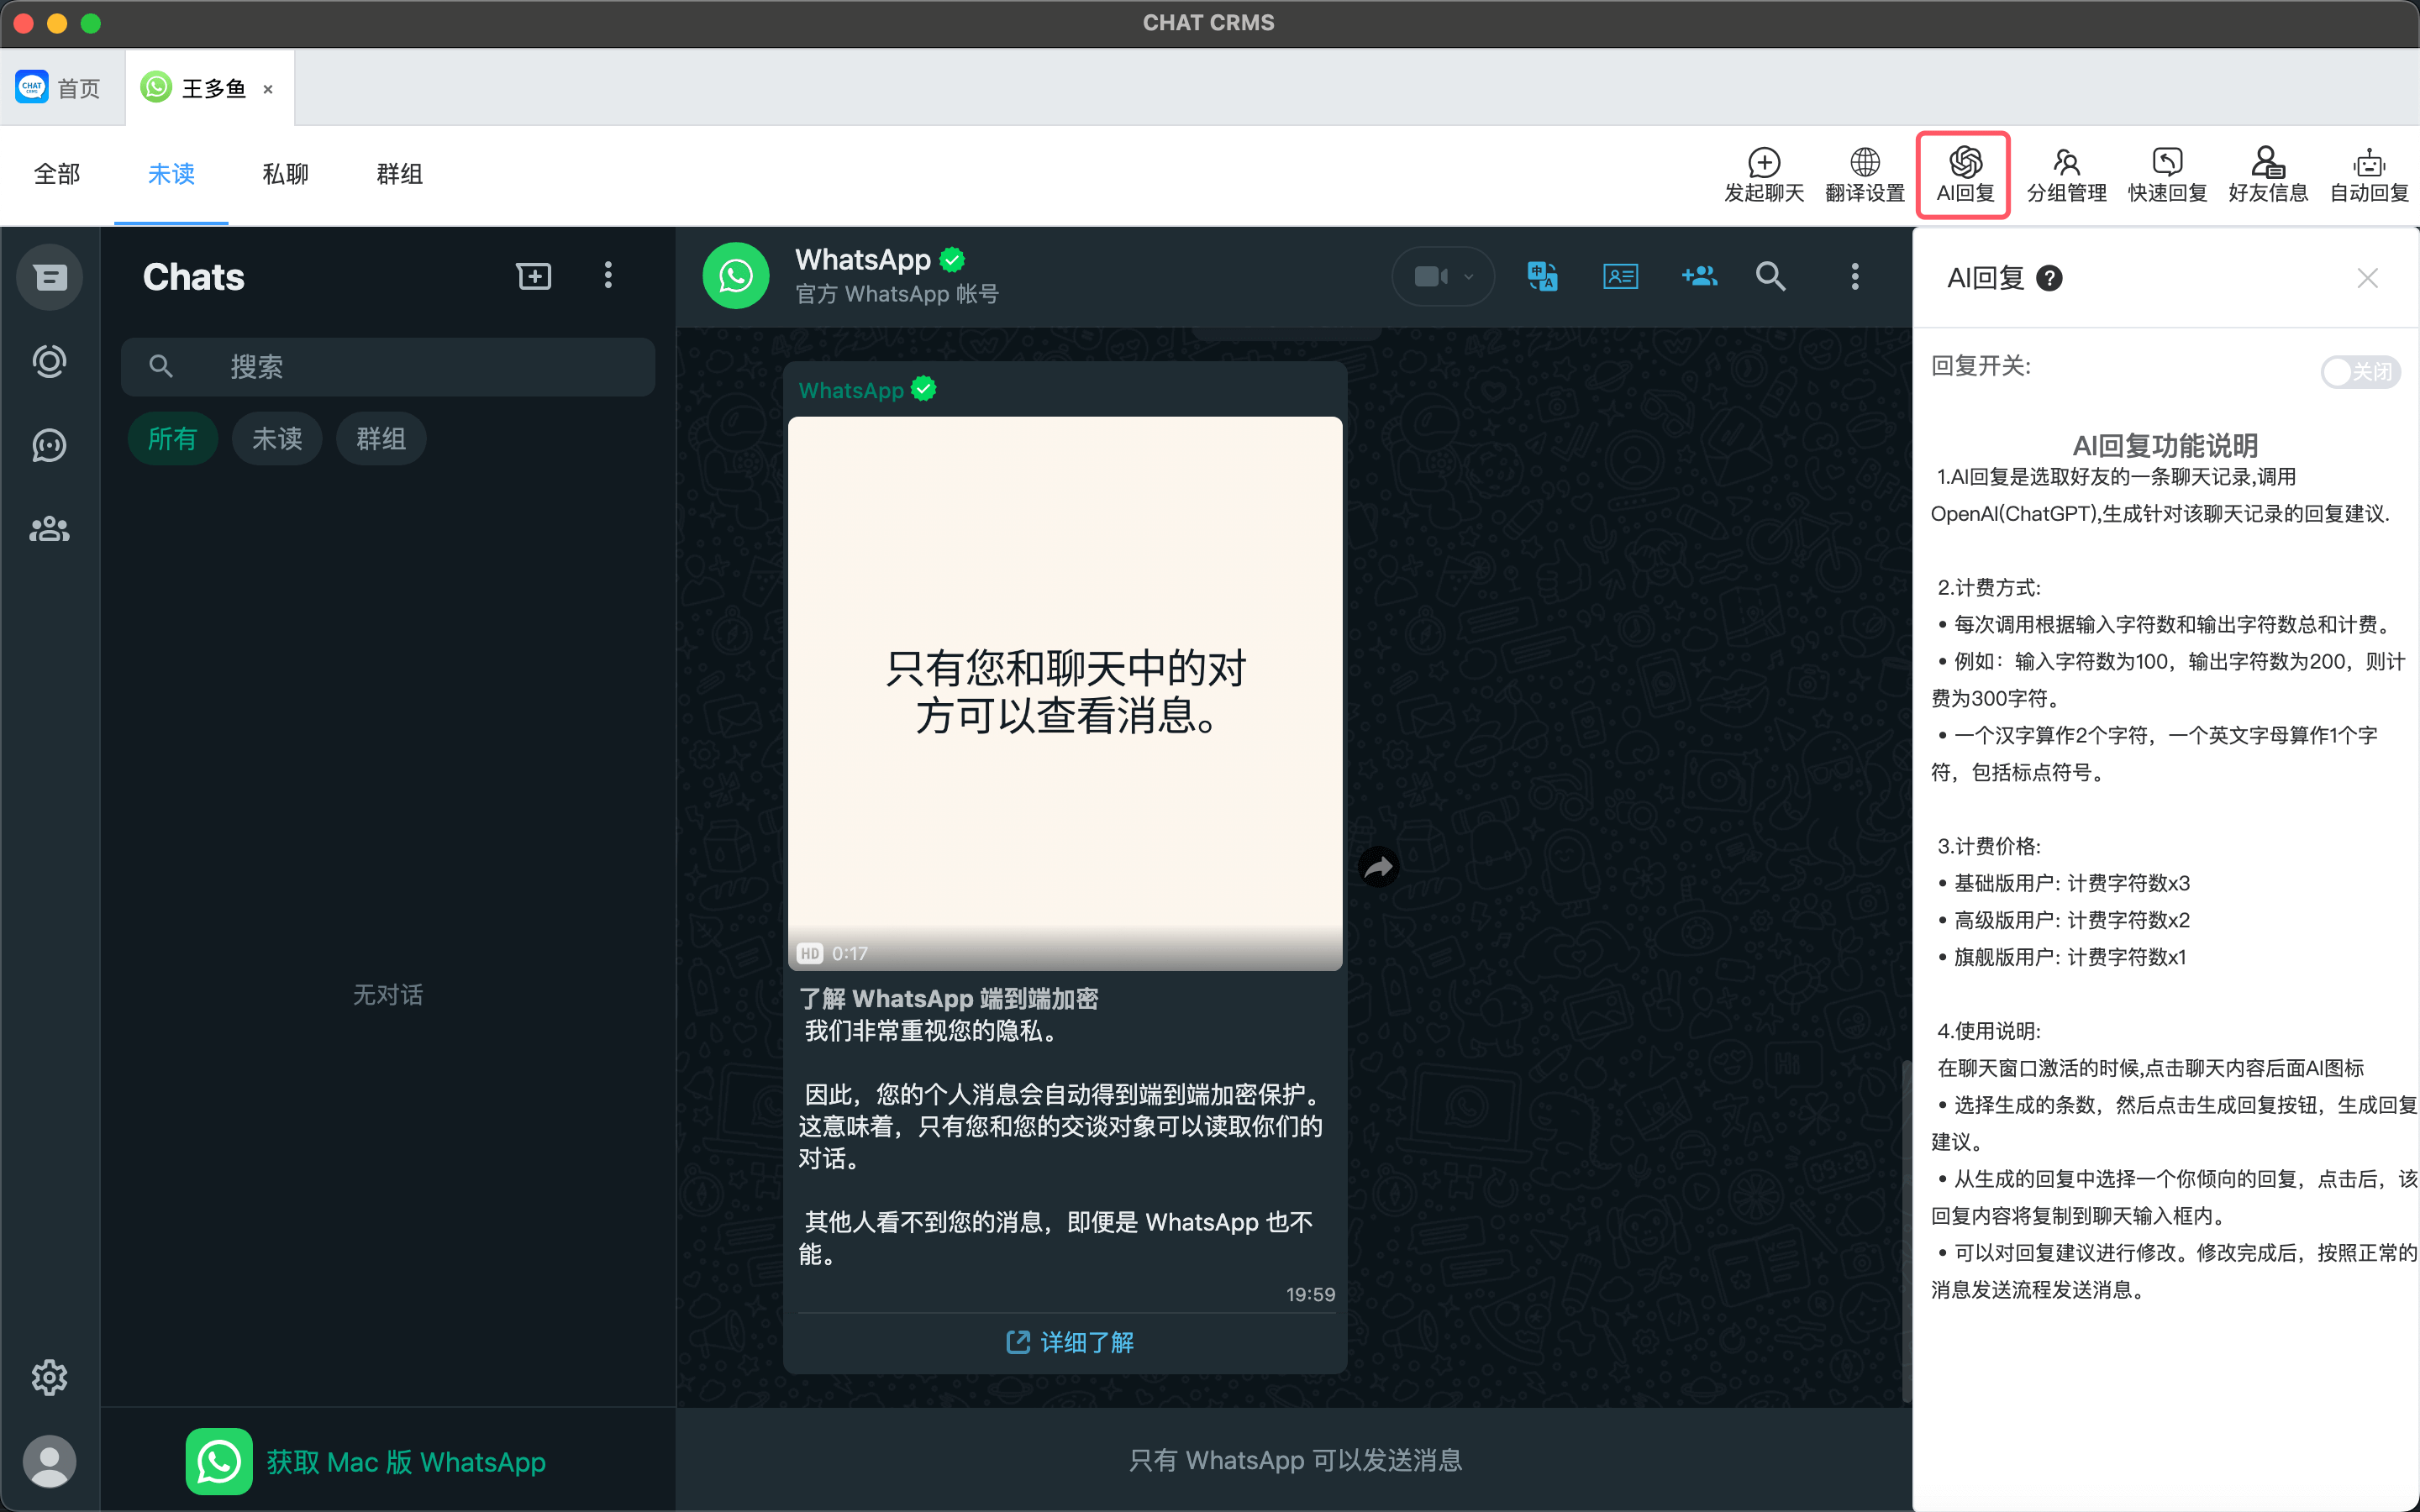Close the AI回复 side panel
The height and width of the screenshot is (1512, 2420).
(2366, 278)
